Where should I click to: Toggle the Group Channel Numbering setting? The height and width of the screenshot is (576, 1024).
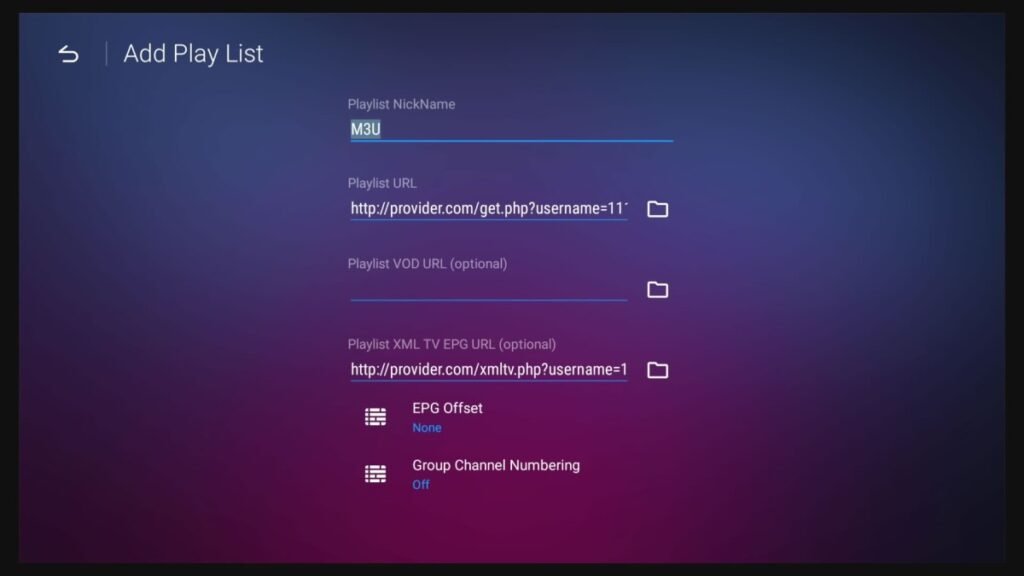click(495, 465)
